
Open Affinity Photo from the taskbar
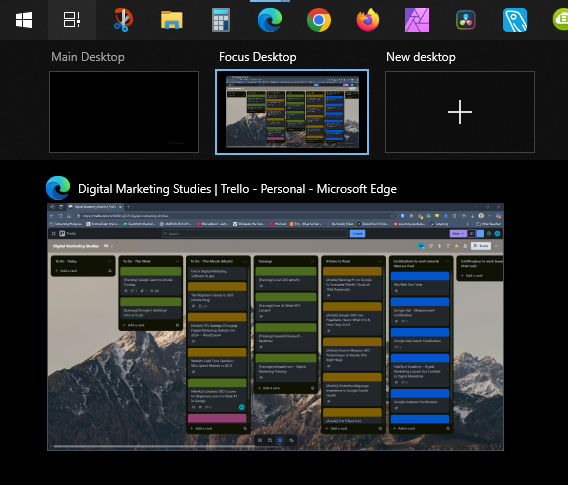point(417,20)
